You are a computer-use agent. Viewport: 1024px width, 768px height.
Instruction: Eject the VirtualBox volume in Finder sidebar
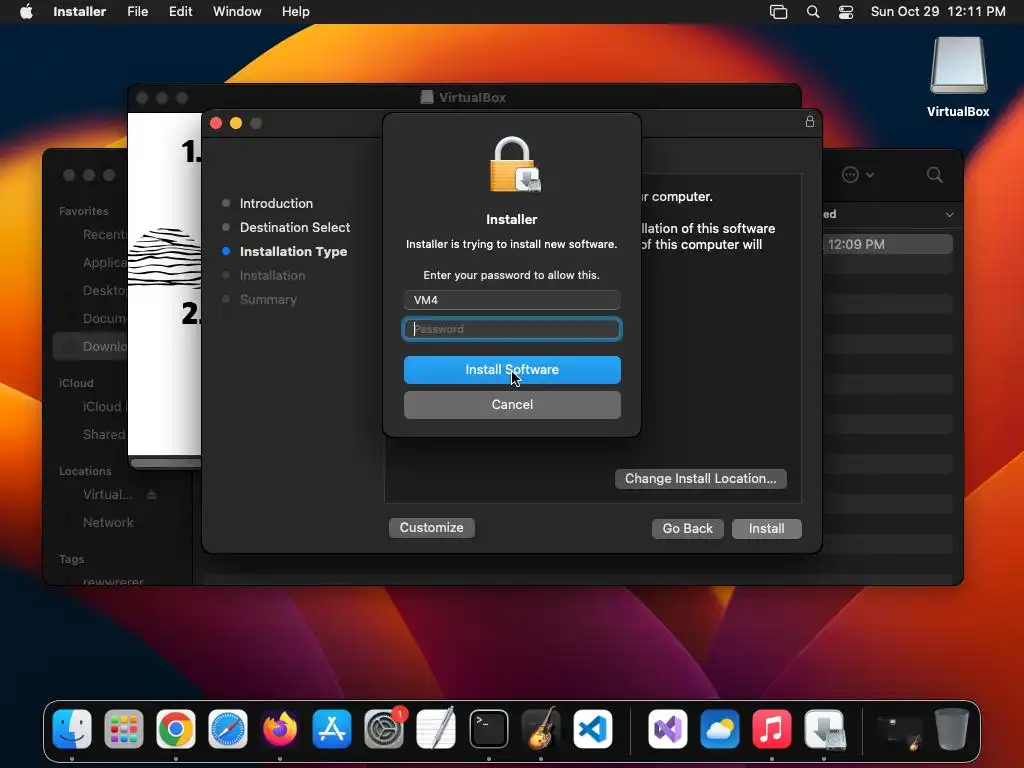[152, 494]
